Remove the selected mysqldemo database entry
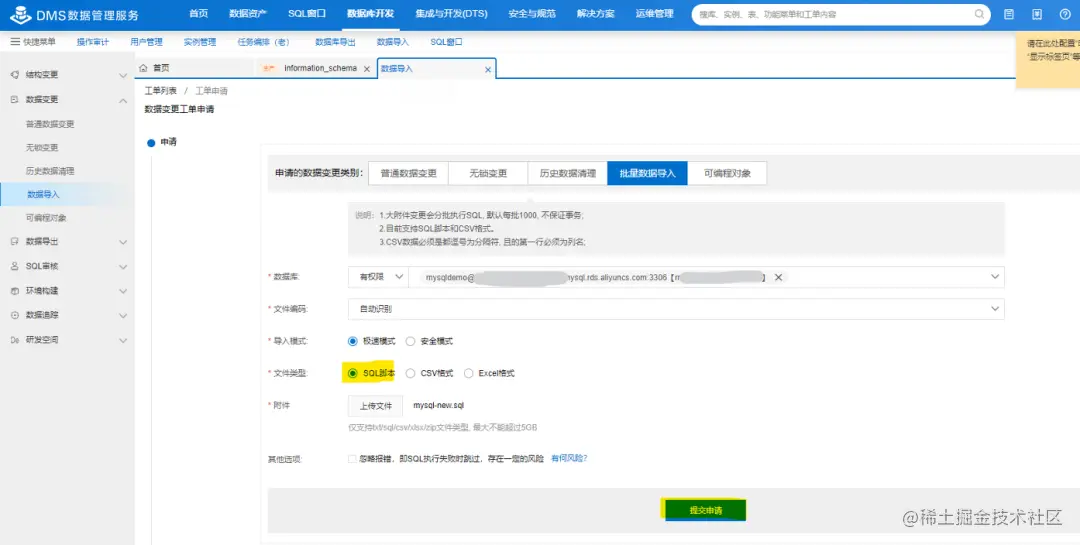Screen dimensions: 1080x545 (778, 277)
